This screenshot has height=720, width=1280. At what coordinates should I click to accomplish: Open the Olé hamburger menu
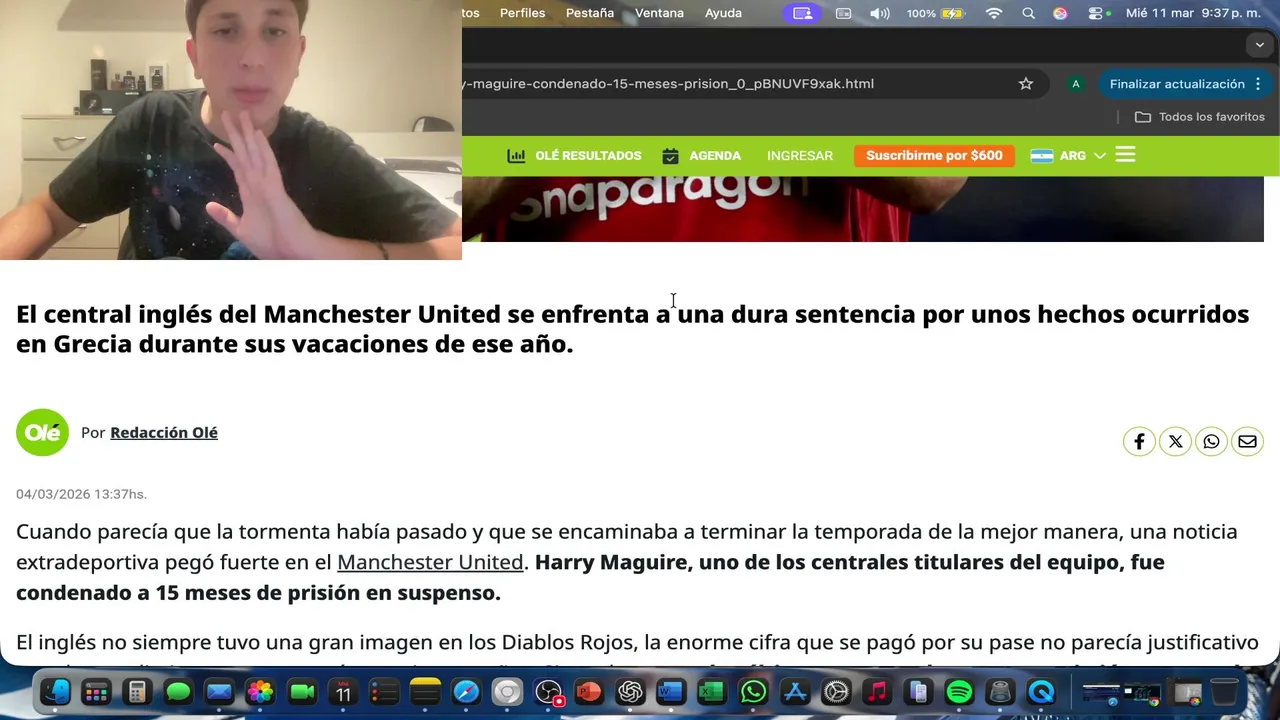[1125, 155]
